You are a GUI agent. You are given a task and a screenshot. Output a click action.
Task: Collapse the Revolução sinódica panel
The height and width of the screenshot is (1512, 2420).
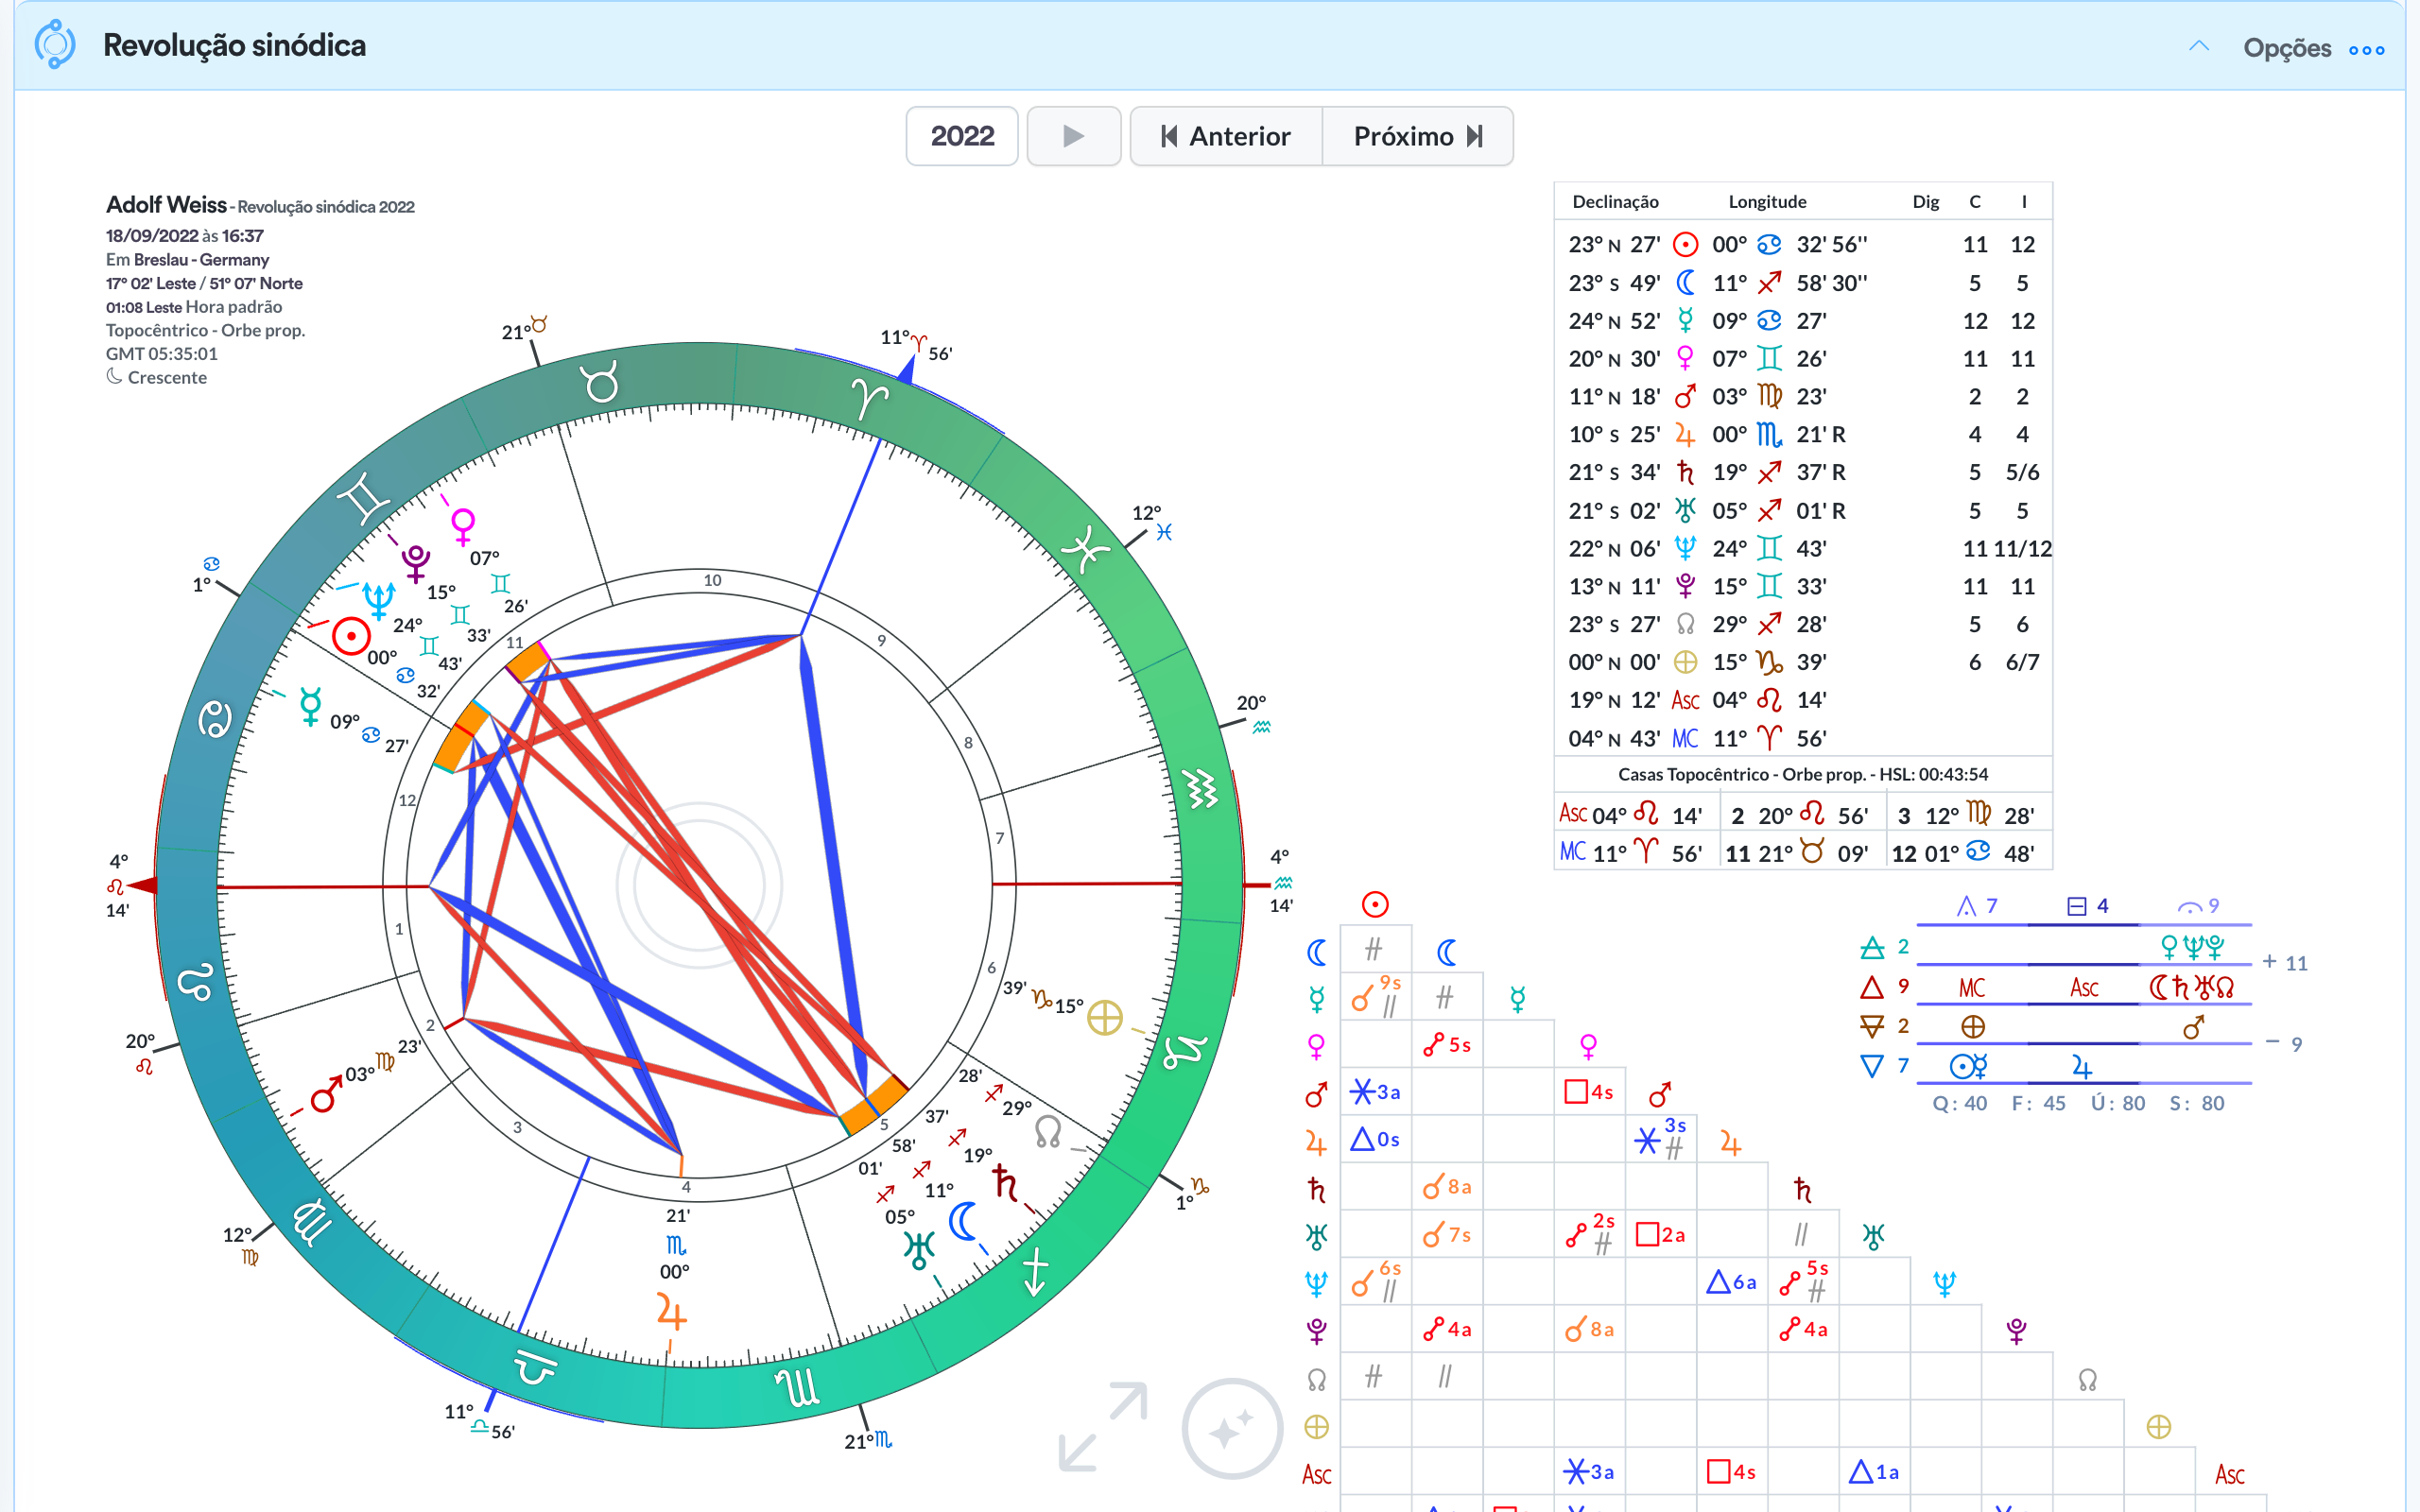(x=2198, y=47)
